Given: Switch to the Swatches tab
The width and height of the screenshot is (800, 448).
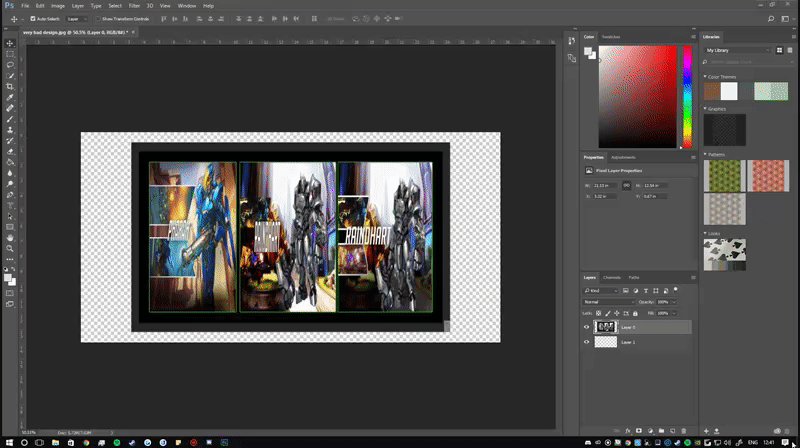Looking at the screenshot, I should (x=610, y=37).
